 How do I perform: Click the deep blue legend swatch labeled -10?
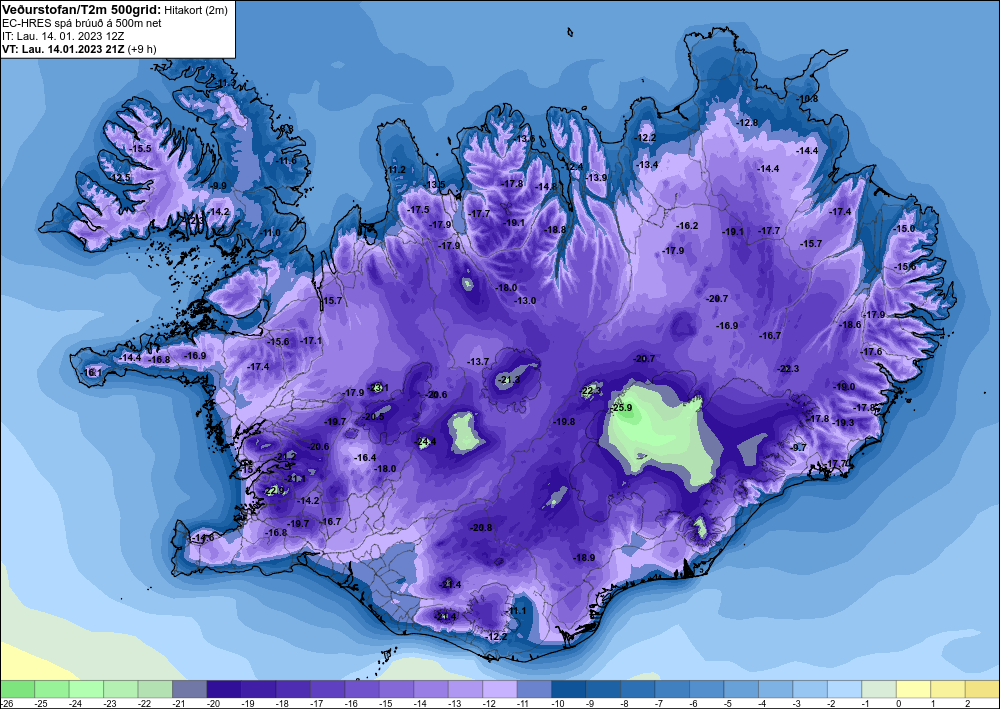click(x=568, y=689)
